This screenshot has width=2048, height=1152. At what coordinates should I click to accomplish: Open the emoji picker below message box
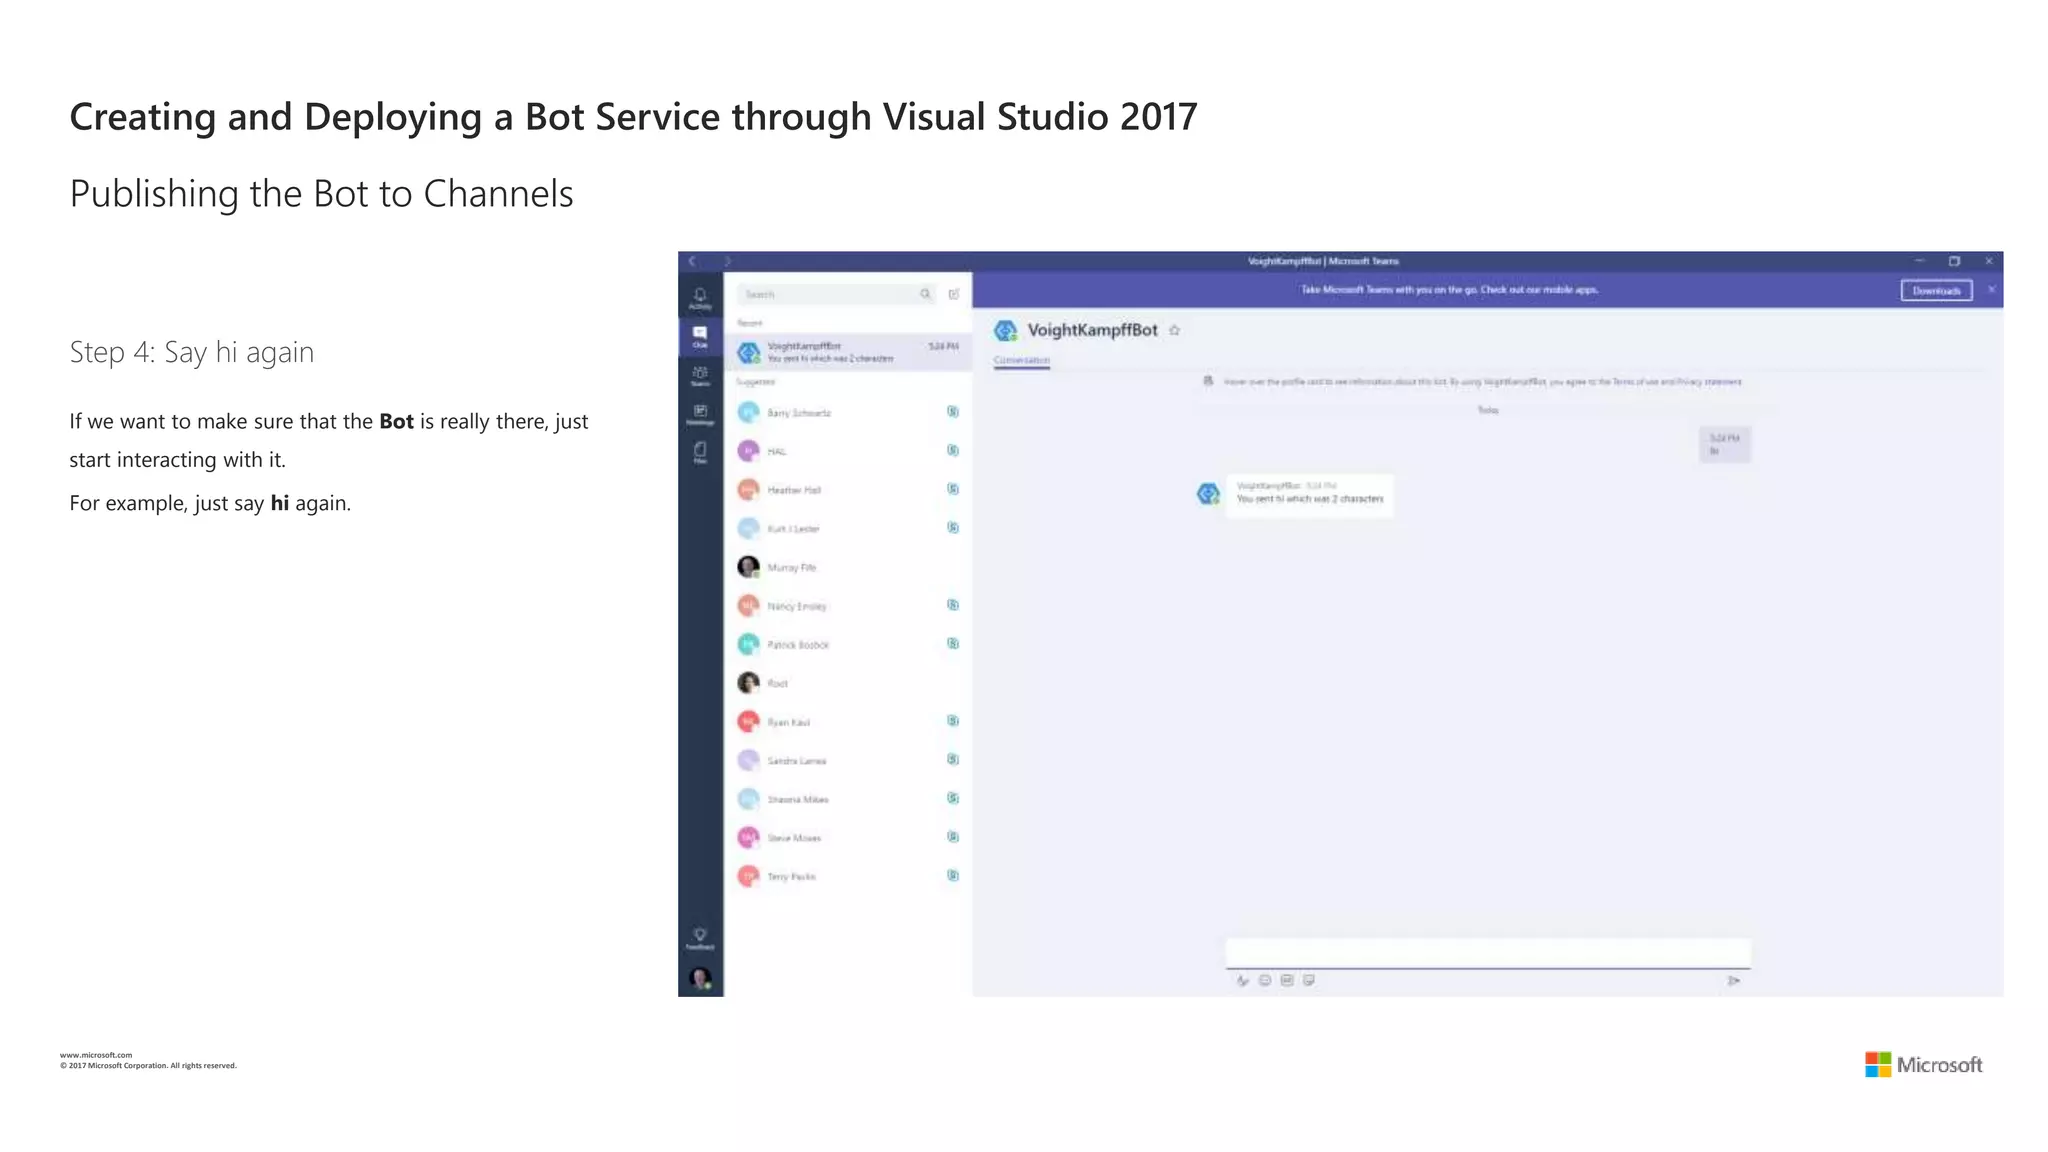[x=1265, y=981]
